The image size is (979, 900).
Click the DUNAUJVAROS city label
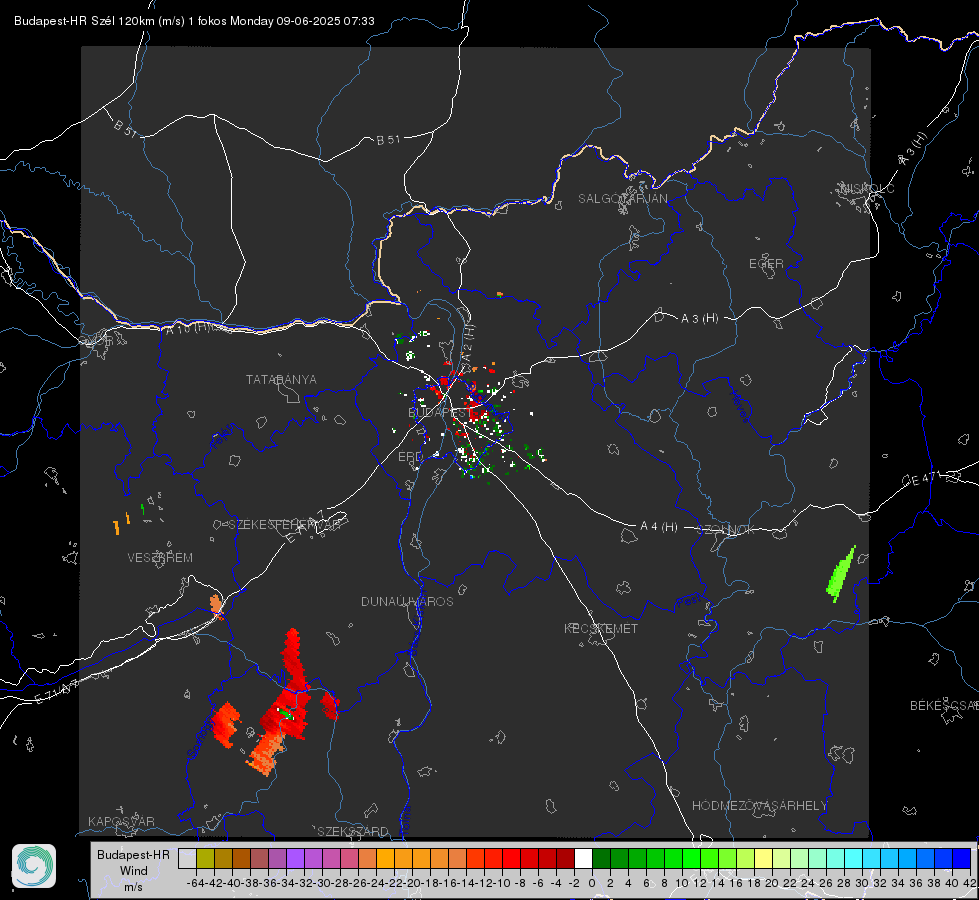tap(407, 601)
